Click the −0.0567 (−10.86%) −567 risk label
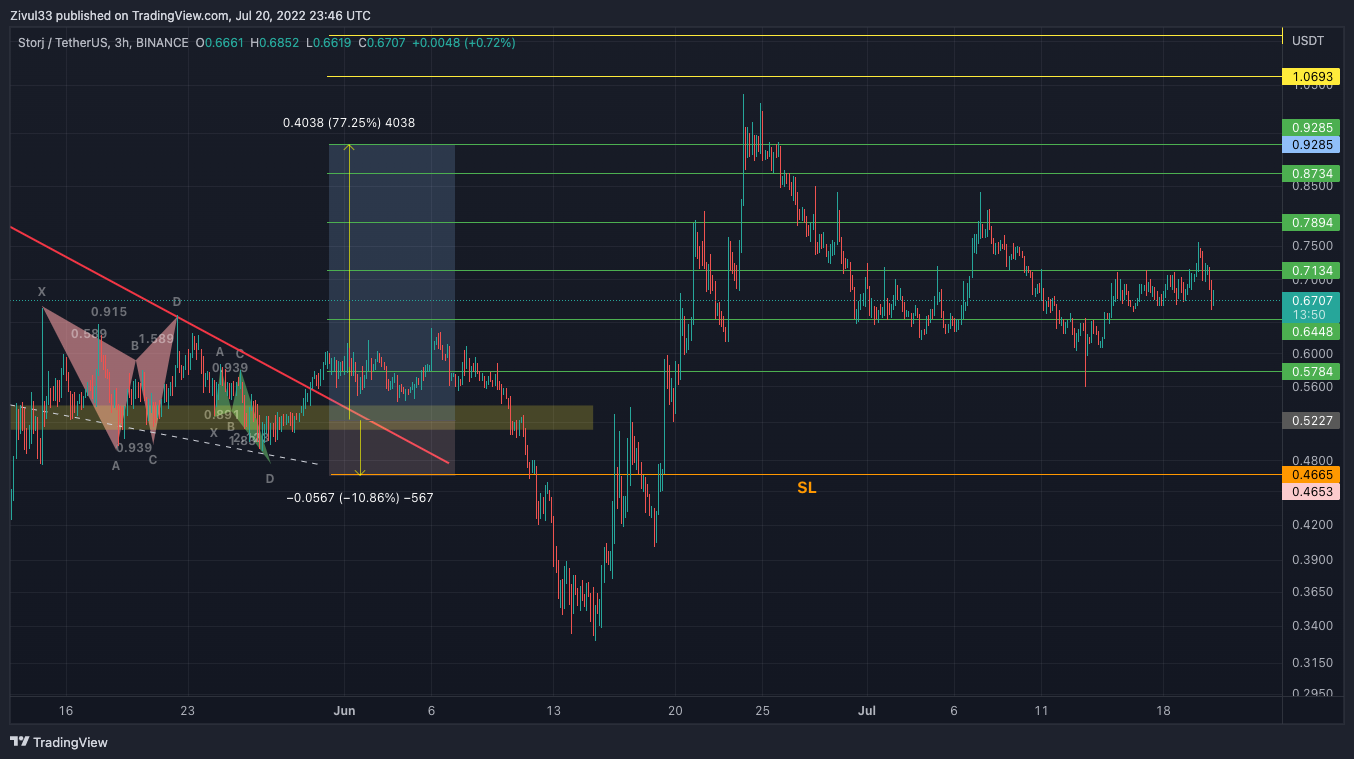Viewport: 1354px width, 759px height. point(360,497)
